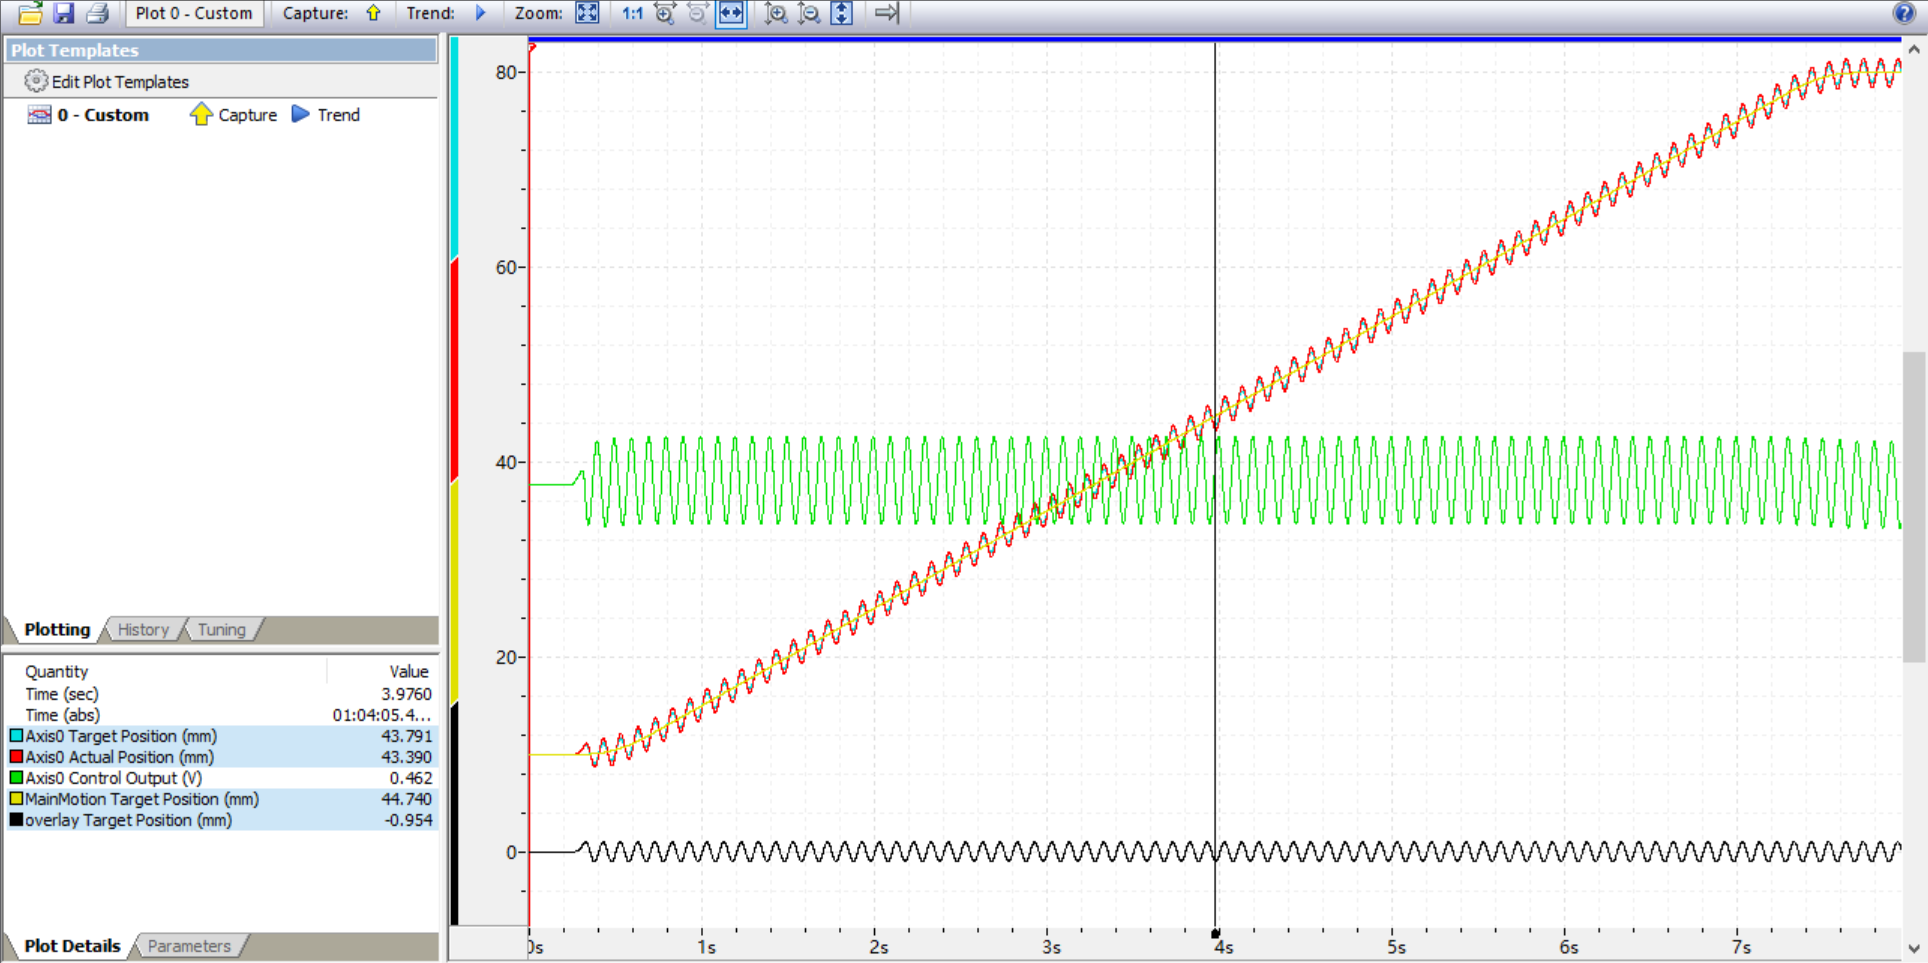Select the Axis0 Actual Position row
This screenshot has height=963, width=1928.
point(221,757)
